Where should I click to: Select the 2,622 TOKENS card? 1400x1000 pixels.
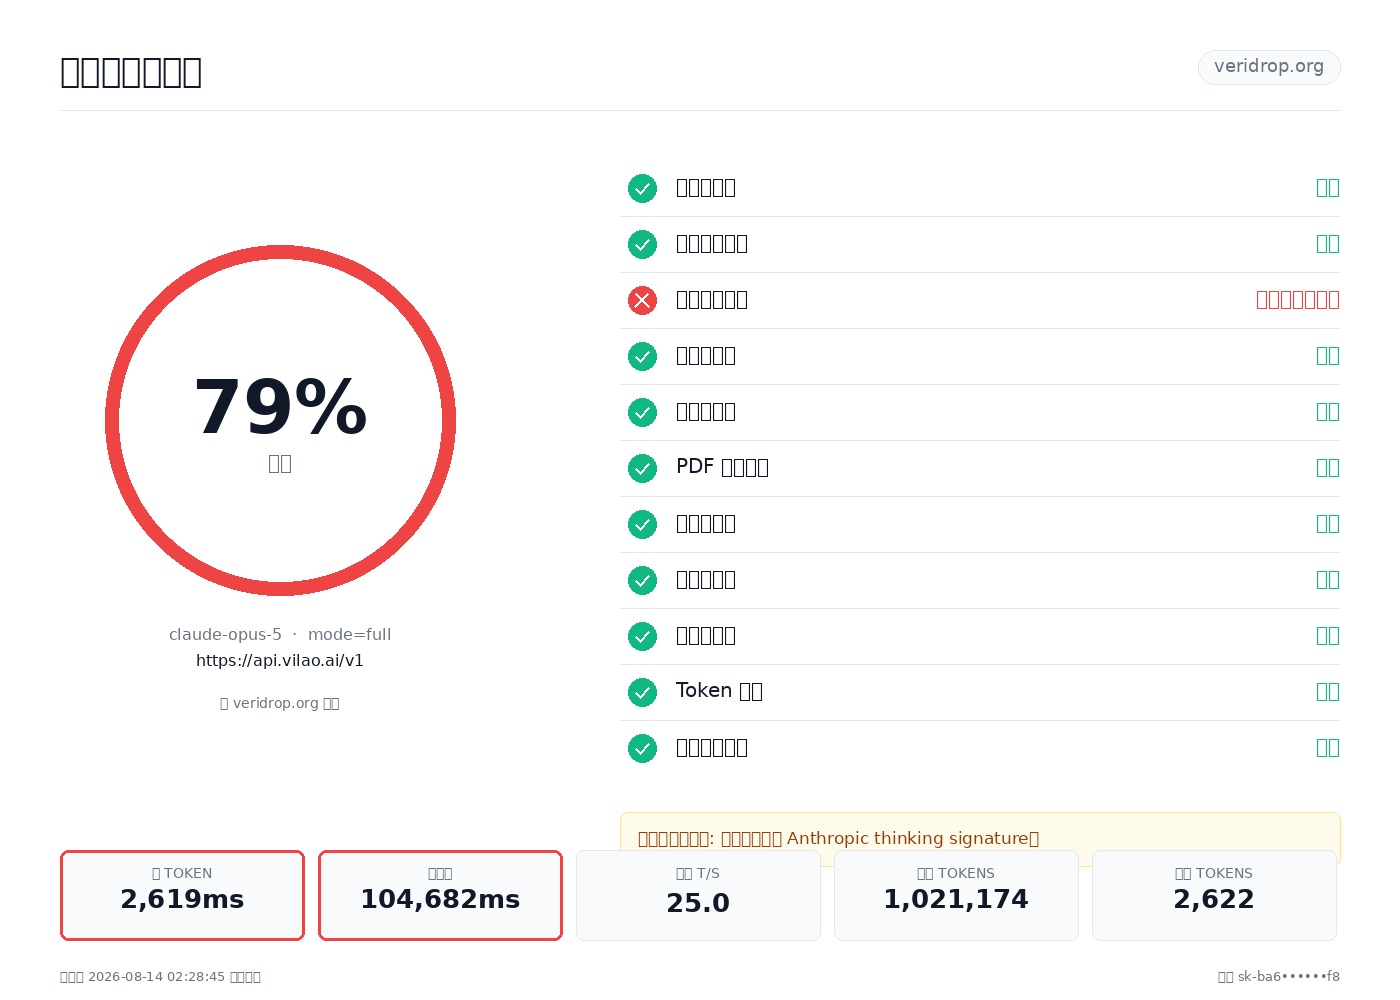pyautogui.click(x=1214, y=895)
